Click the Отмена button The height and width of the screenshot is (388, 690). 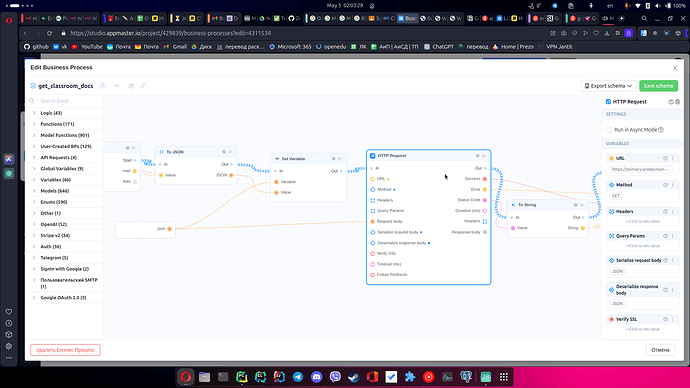tap(660, 350)
